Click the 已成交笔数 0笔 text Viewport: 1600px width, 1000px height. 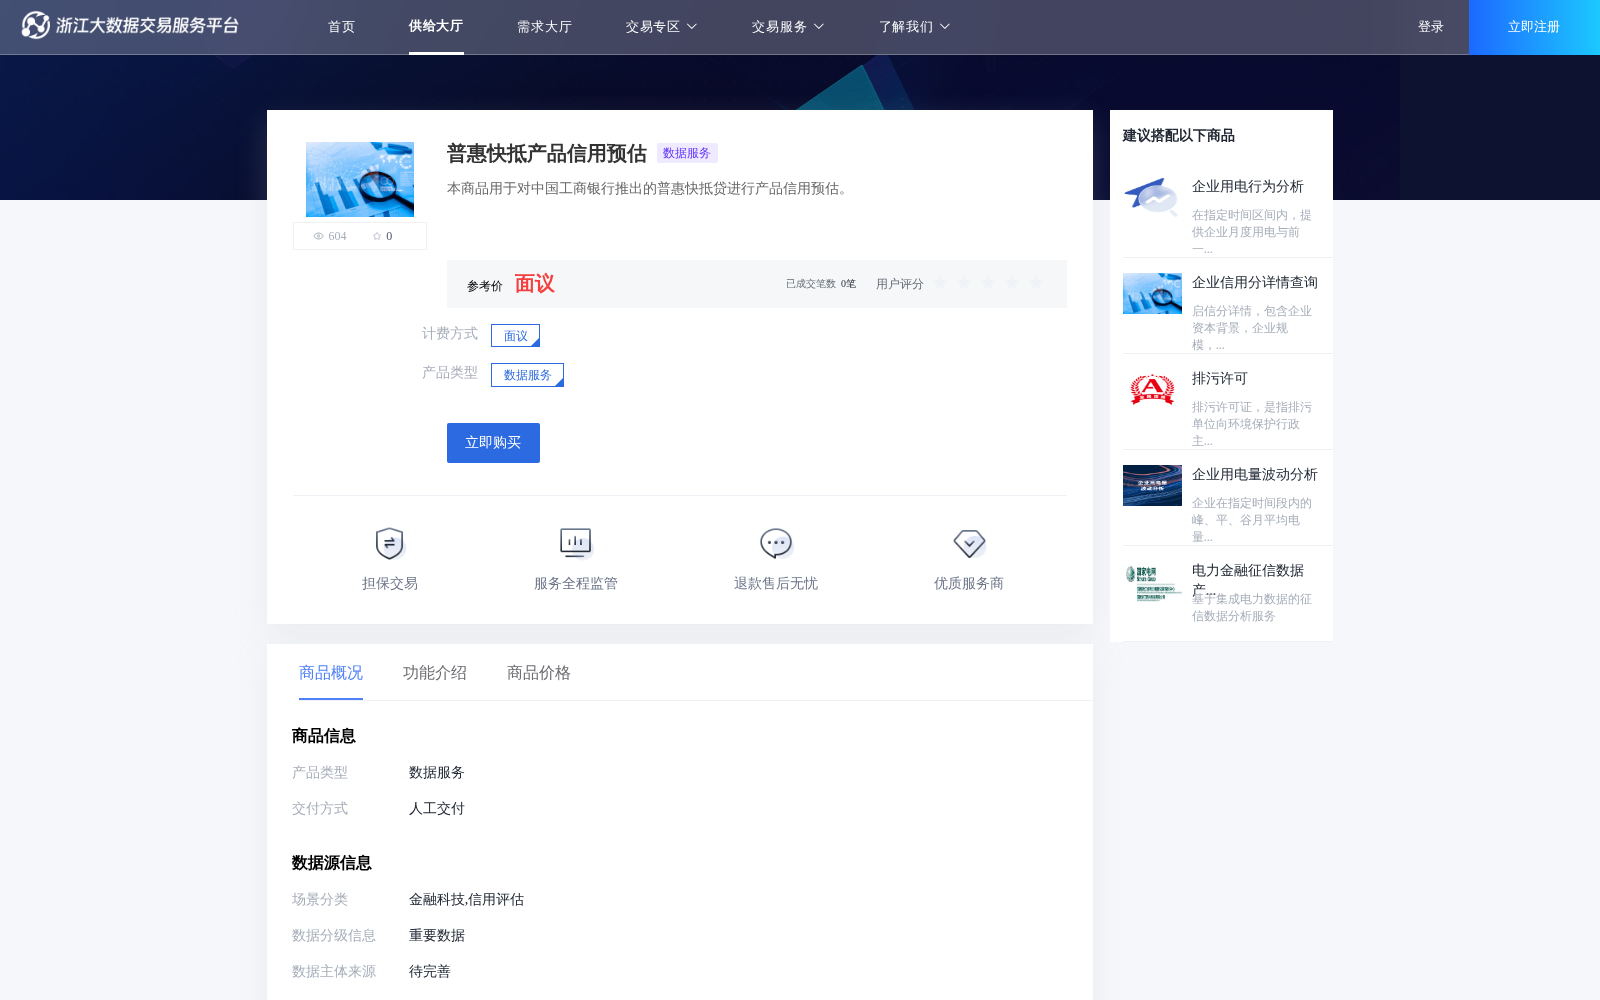click(x=820, y=284)
